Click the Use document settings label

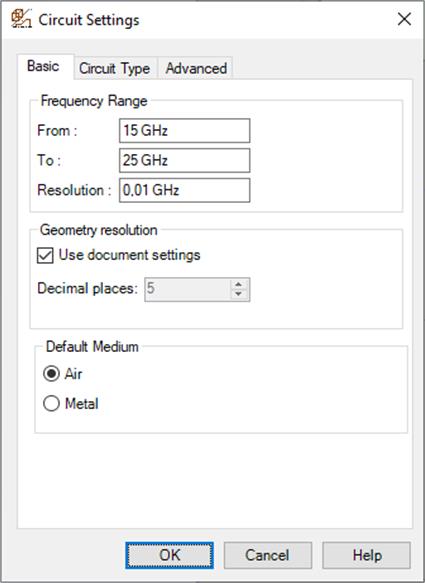(129, 255)
